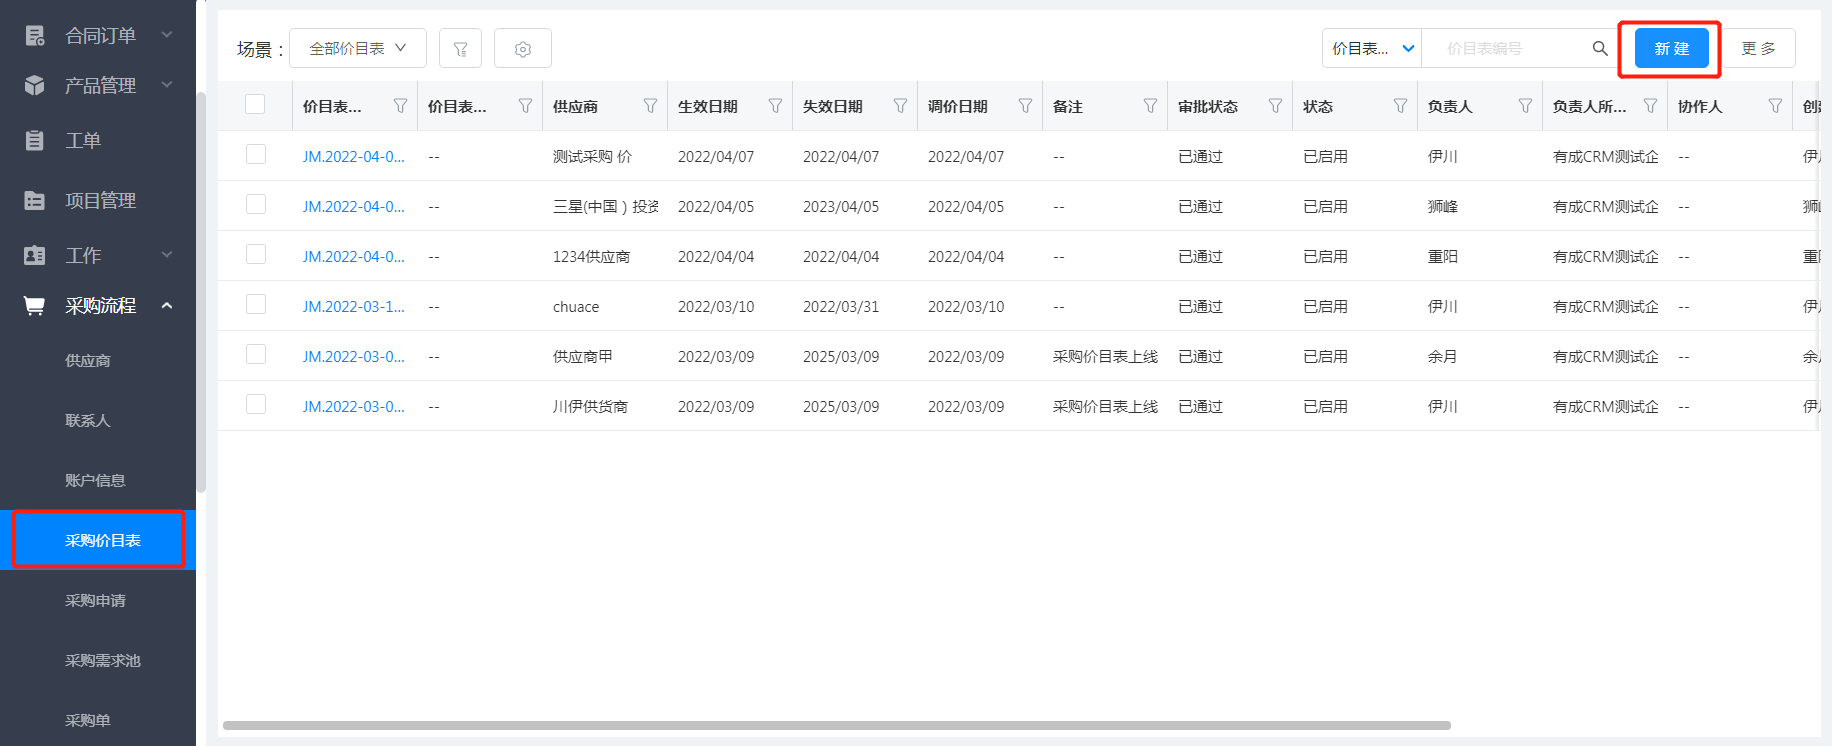
Task: Click the sidebar vertical scrollbar
Action: coord(200,292)
